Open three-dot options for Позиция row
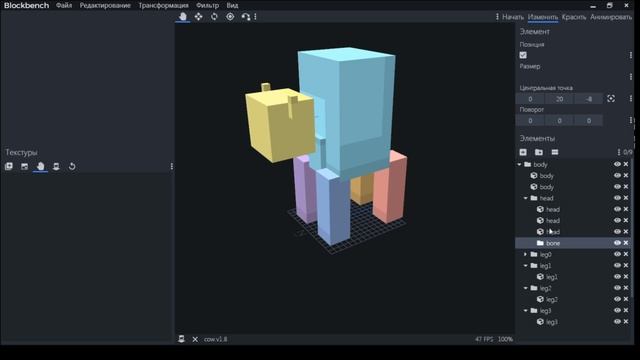The height and width of the screenshot is (360, 640). [631, 55]
